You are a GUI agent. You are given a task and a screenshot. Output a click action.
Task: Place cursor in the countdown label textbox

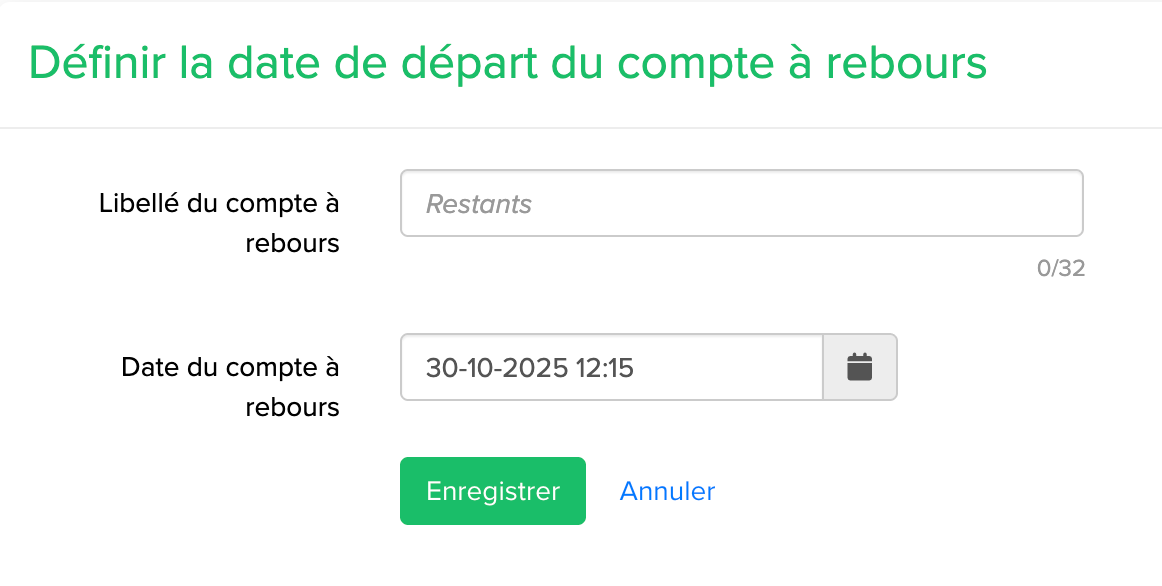coord(741,204)
